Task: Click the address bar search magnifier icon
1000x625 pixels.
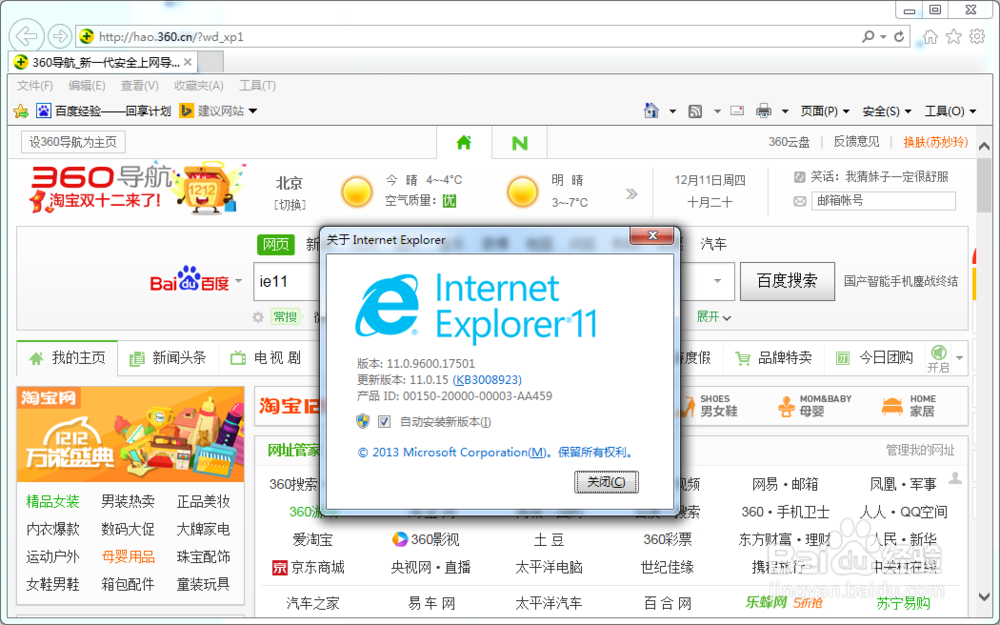Action: pos(868,36)
